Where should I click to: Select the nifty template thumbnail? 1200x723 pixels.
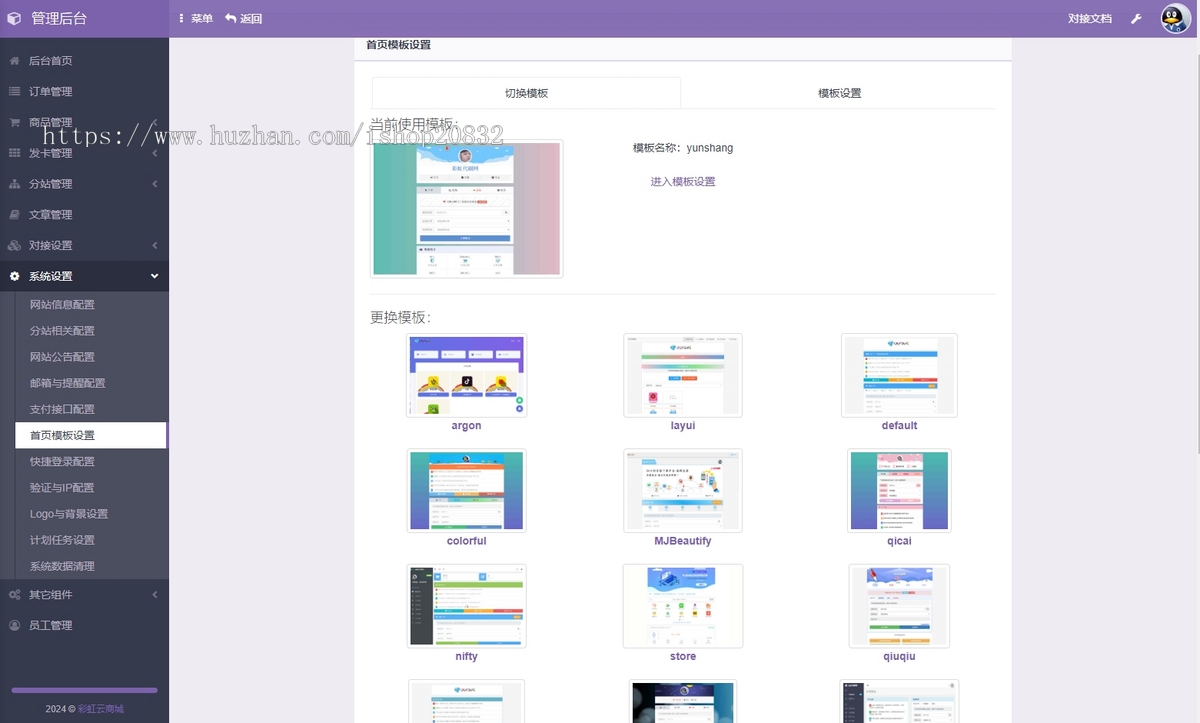[x=466, y=606]
